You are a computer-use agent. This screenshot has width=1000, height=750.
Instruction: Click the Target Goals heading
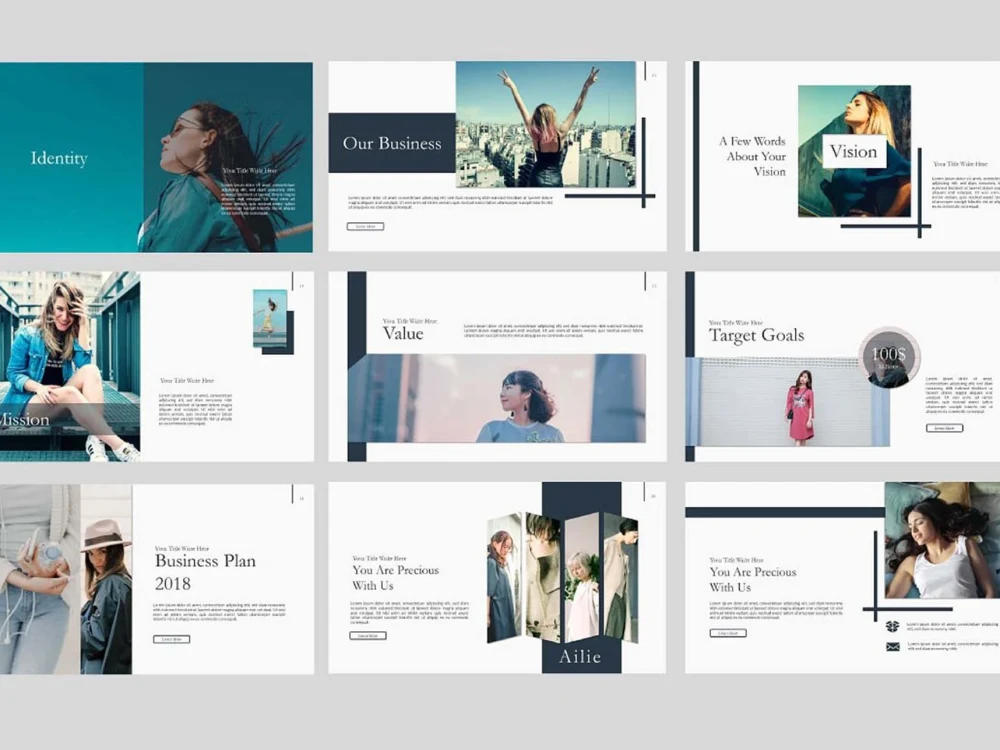coord(756,337)
